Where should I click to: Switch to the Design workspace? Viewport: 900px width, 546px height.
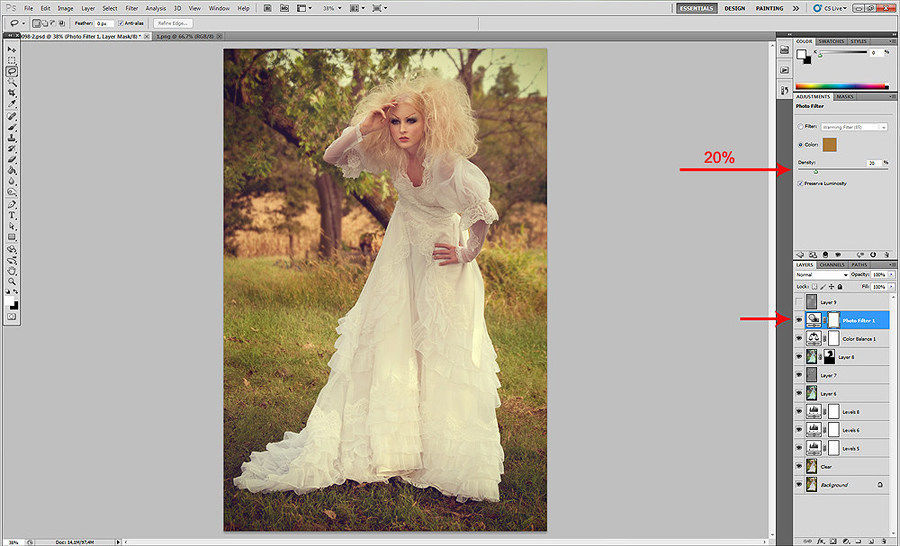734,8
